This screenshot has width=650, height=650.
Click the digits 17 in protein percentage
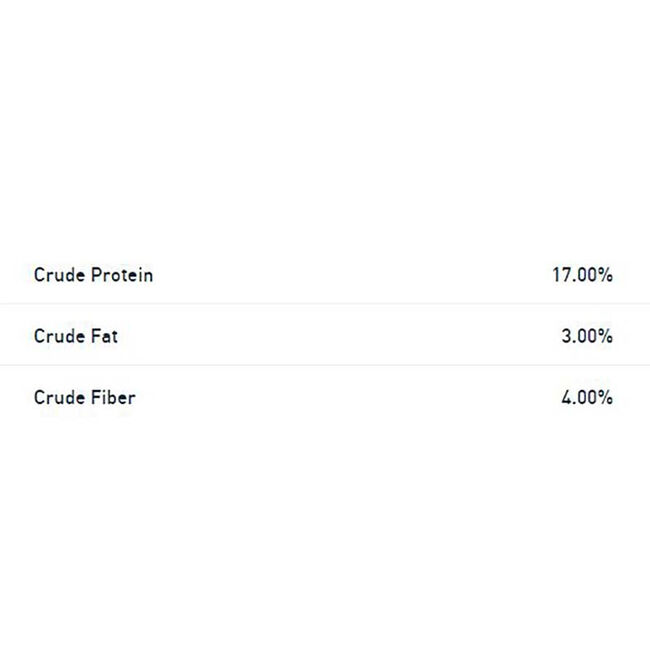(562, 275)
